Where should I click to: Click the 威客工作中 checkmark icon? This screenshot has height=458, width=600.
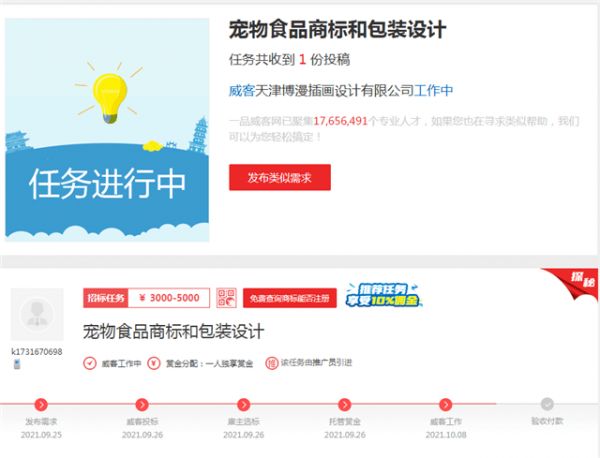coord(90,363)
